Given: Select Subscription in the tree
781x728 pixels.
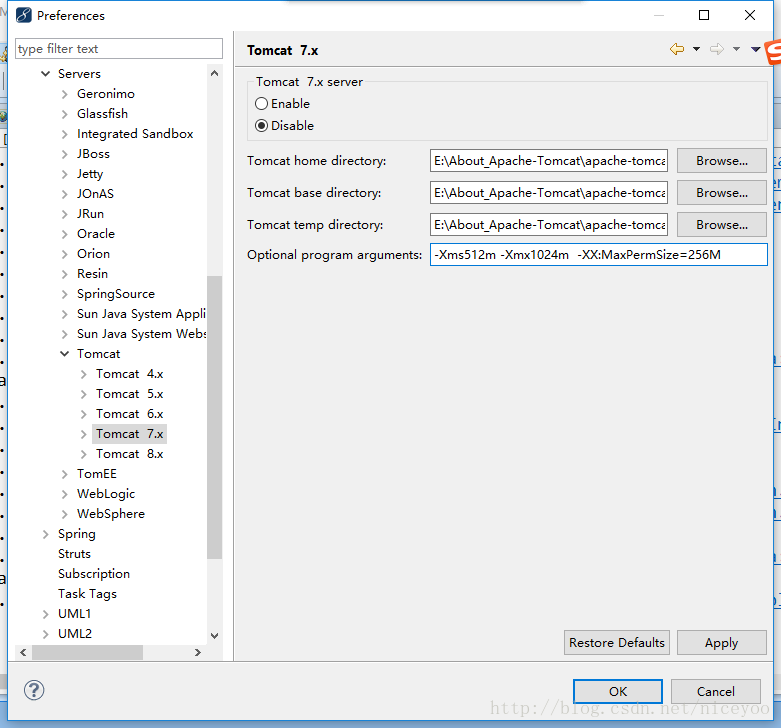Looking at the screenshot, I should 94,574.
